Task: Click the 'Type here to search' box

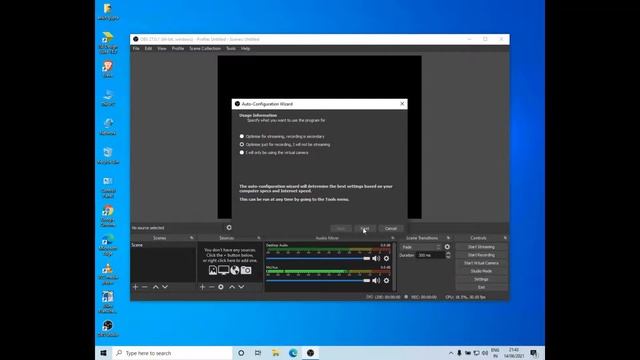Action: 172,353
